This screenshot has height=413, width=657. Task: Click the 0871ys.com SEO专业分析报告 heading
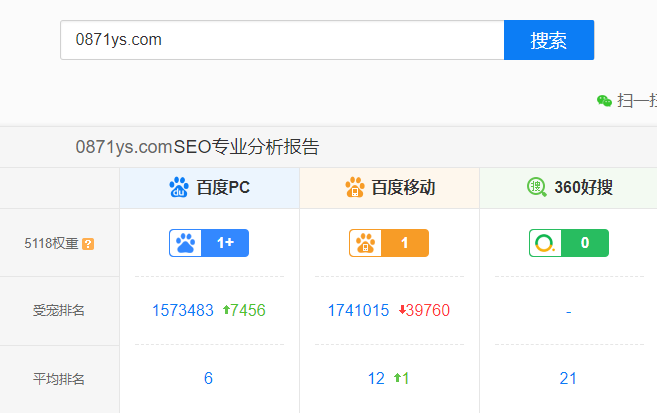(x=197, y=147)
